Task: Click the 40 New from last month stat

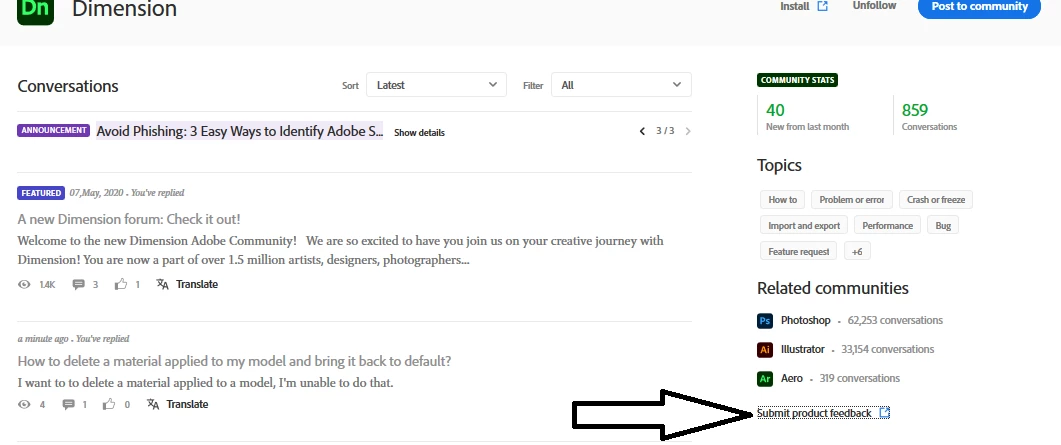Action: [x=807, y=116]
